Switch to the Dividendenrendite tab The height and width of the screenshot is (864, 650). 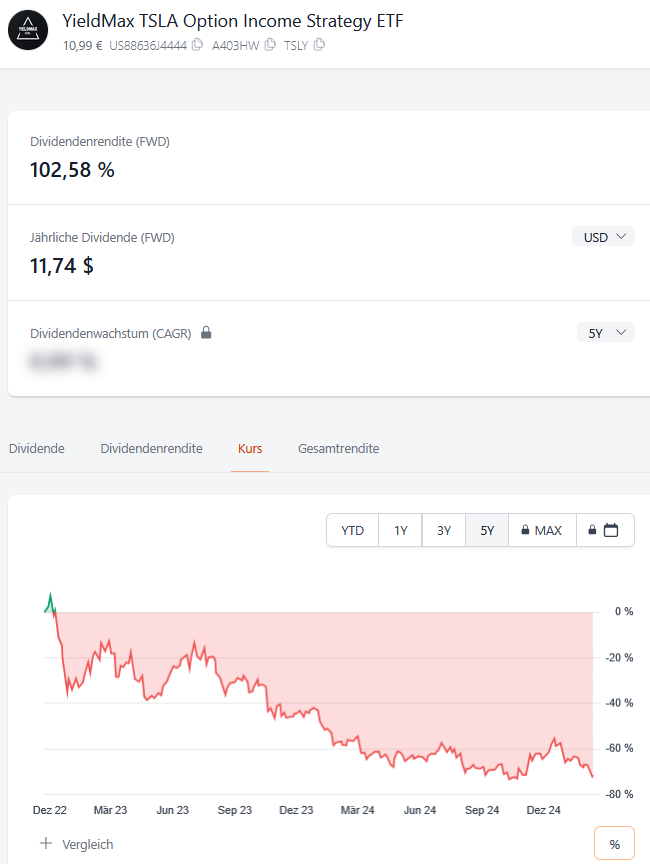pos(151,449)
